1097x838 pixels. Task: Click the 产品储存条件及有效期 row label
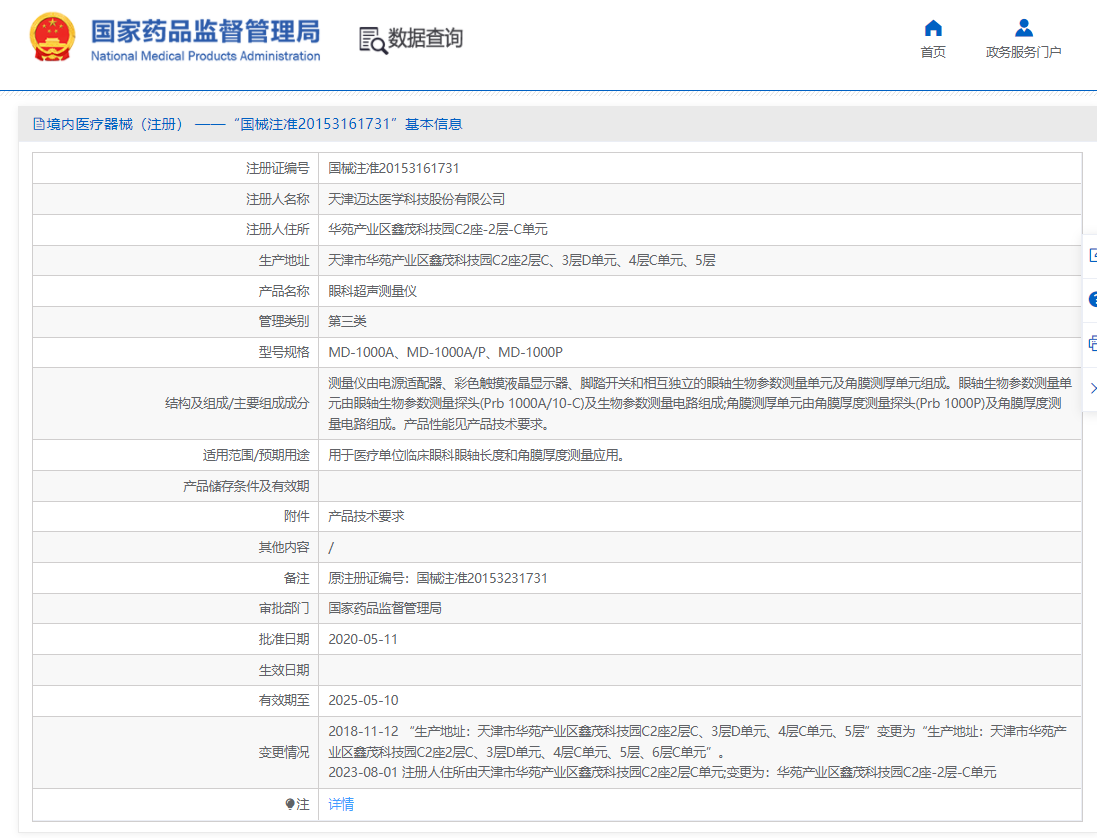coord(246,486)
